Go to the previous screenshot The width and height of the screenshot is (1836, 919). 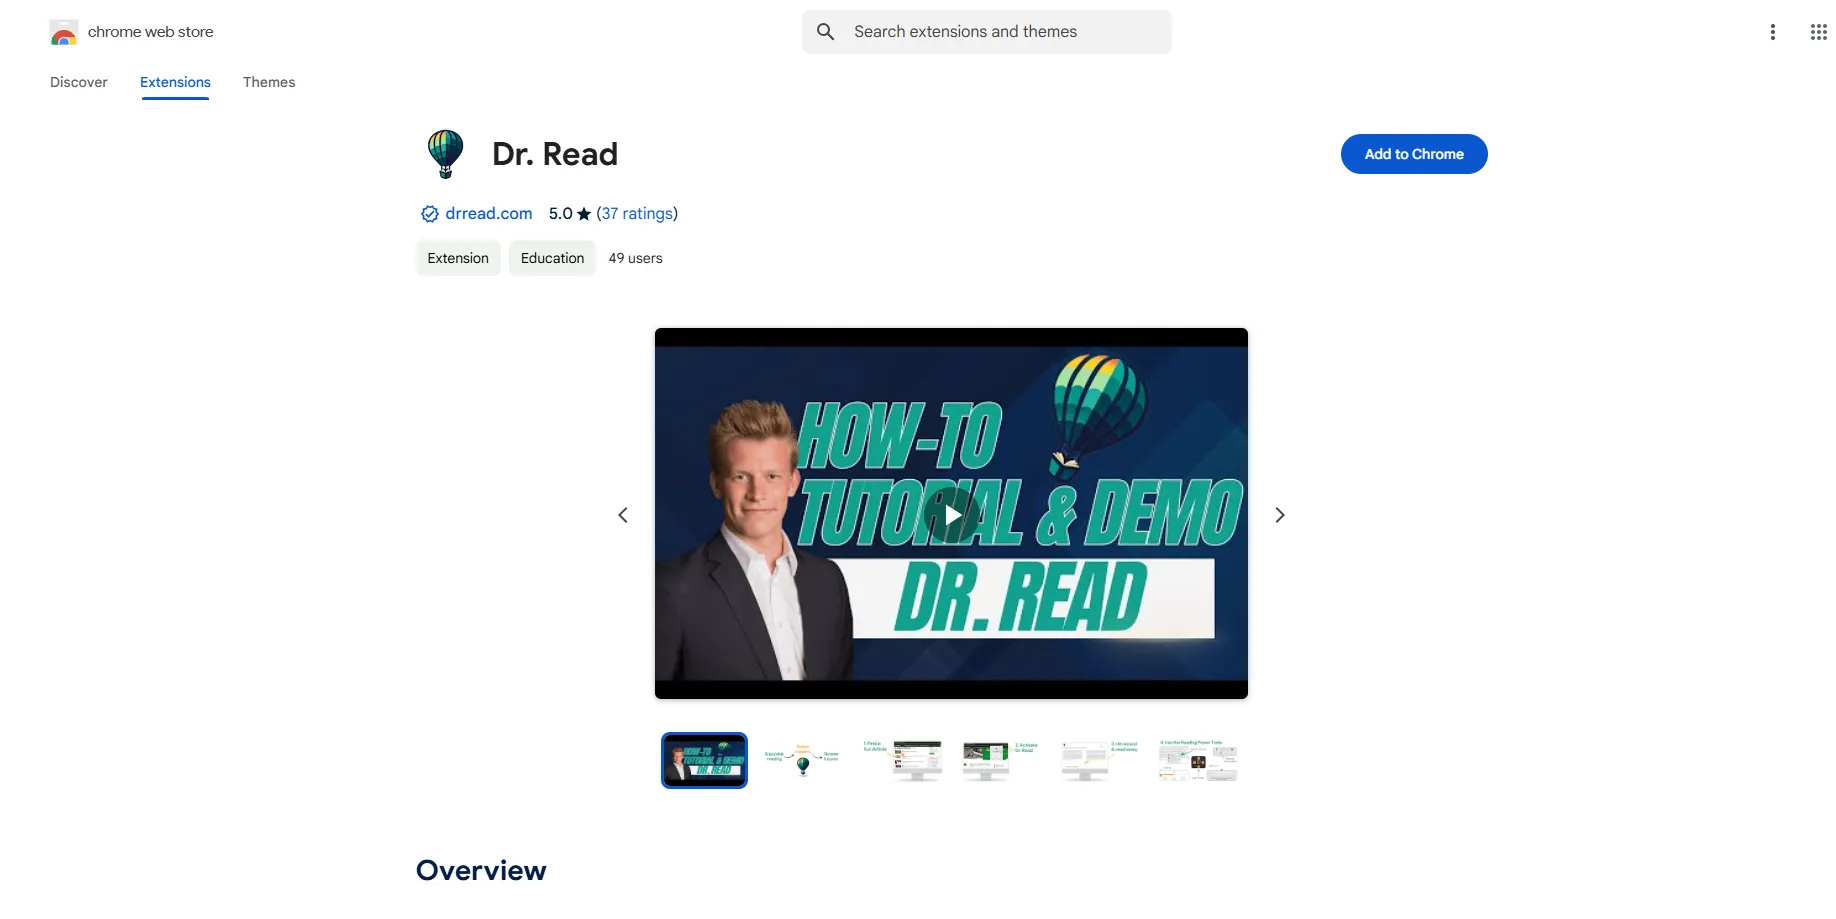pos(622,514)
